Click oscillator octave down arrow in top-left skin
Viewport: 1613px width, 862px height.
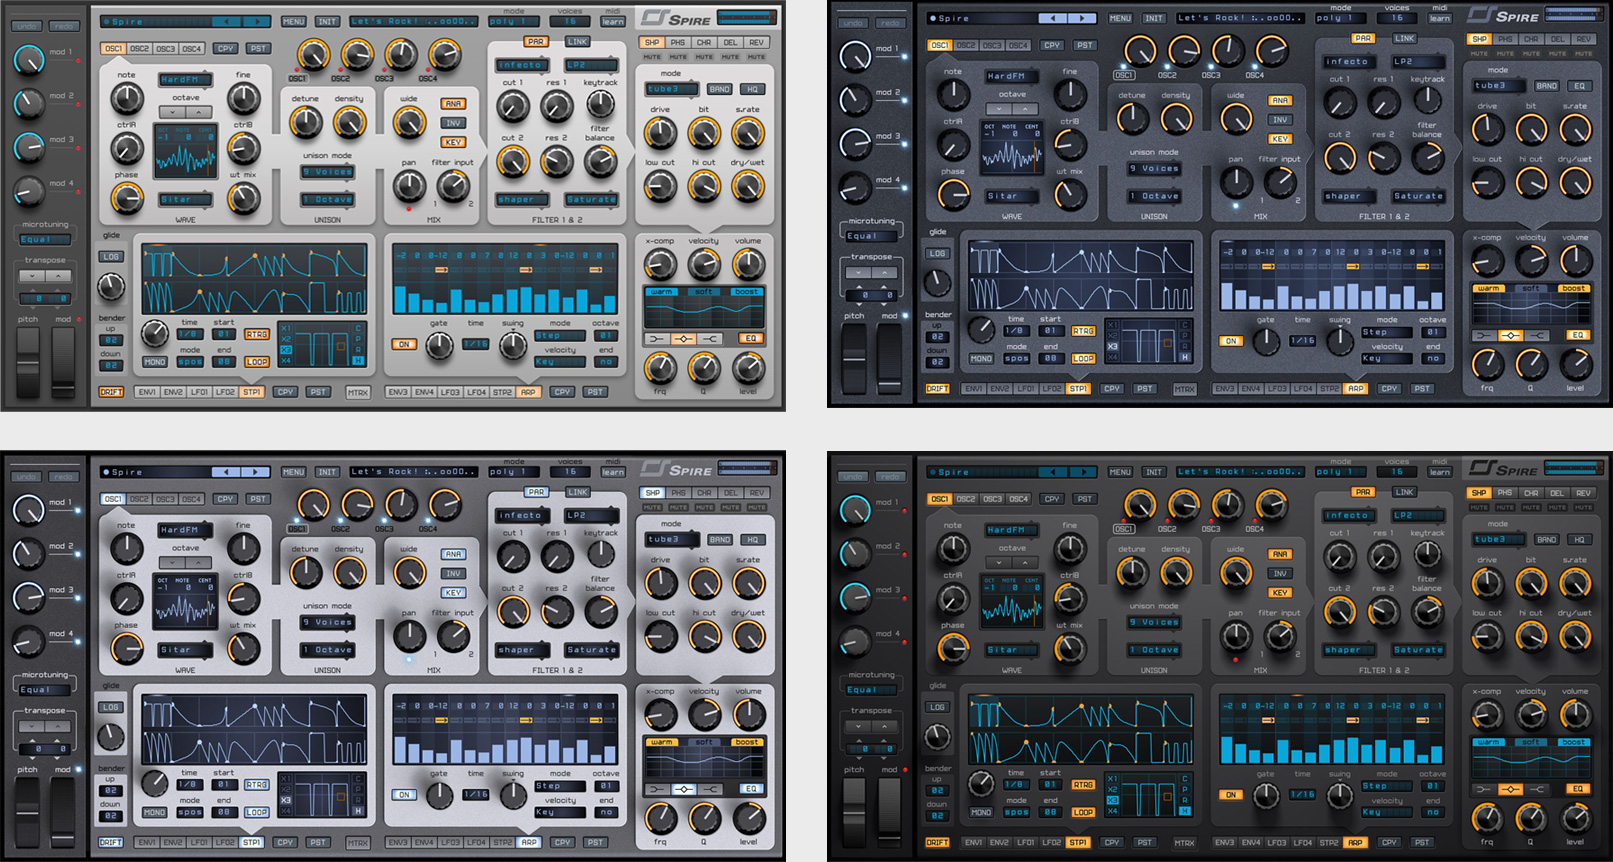point(172,112)
